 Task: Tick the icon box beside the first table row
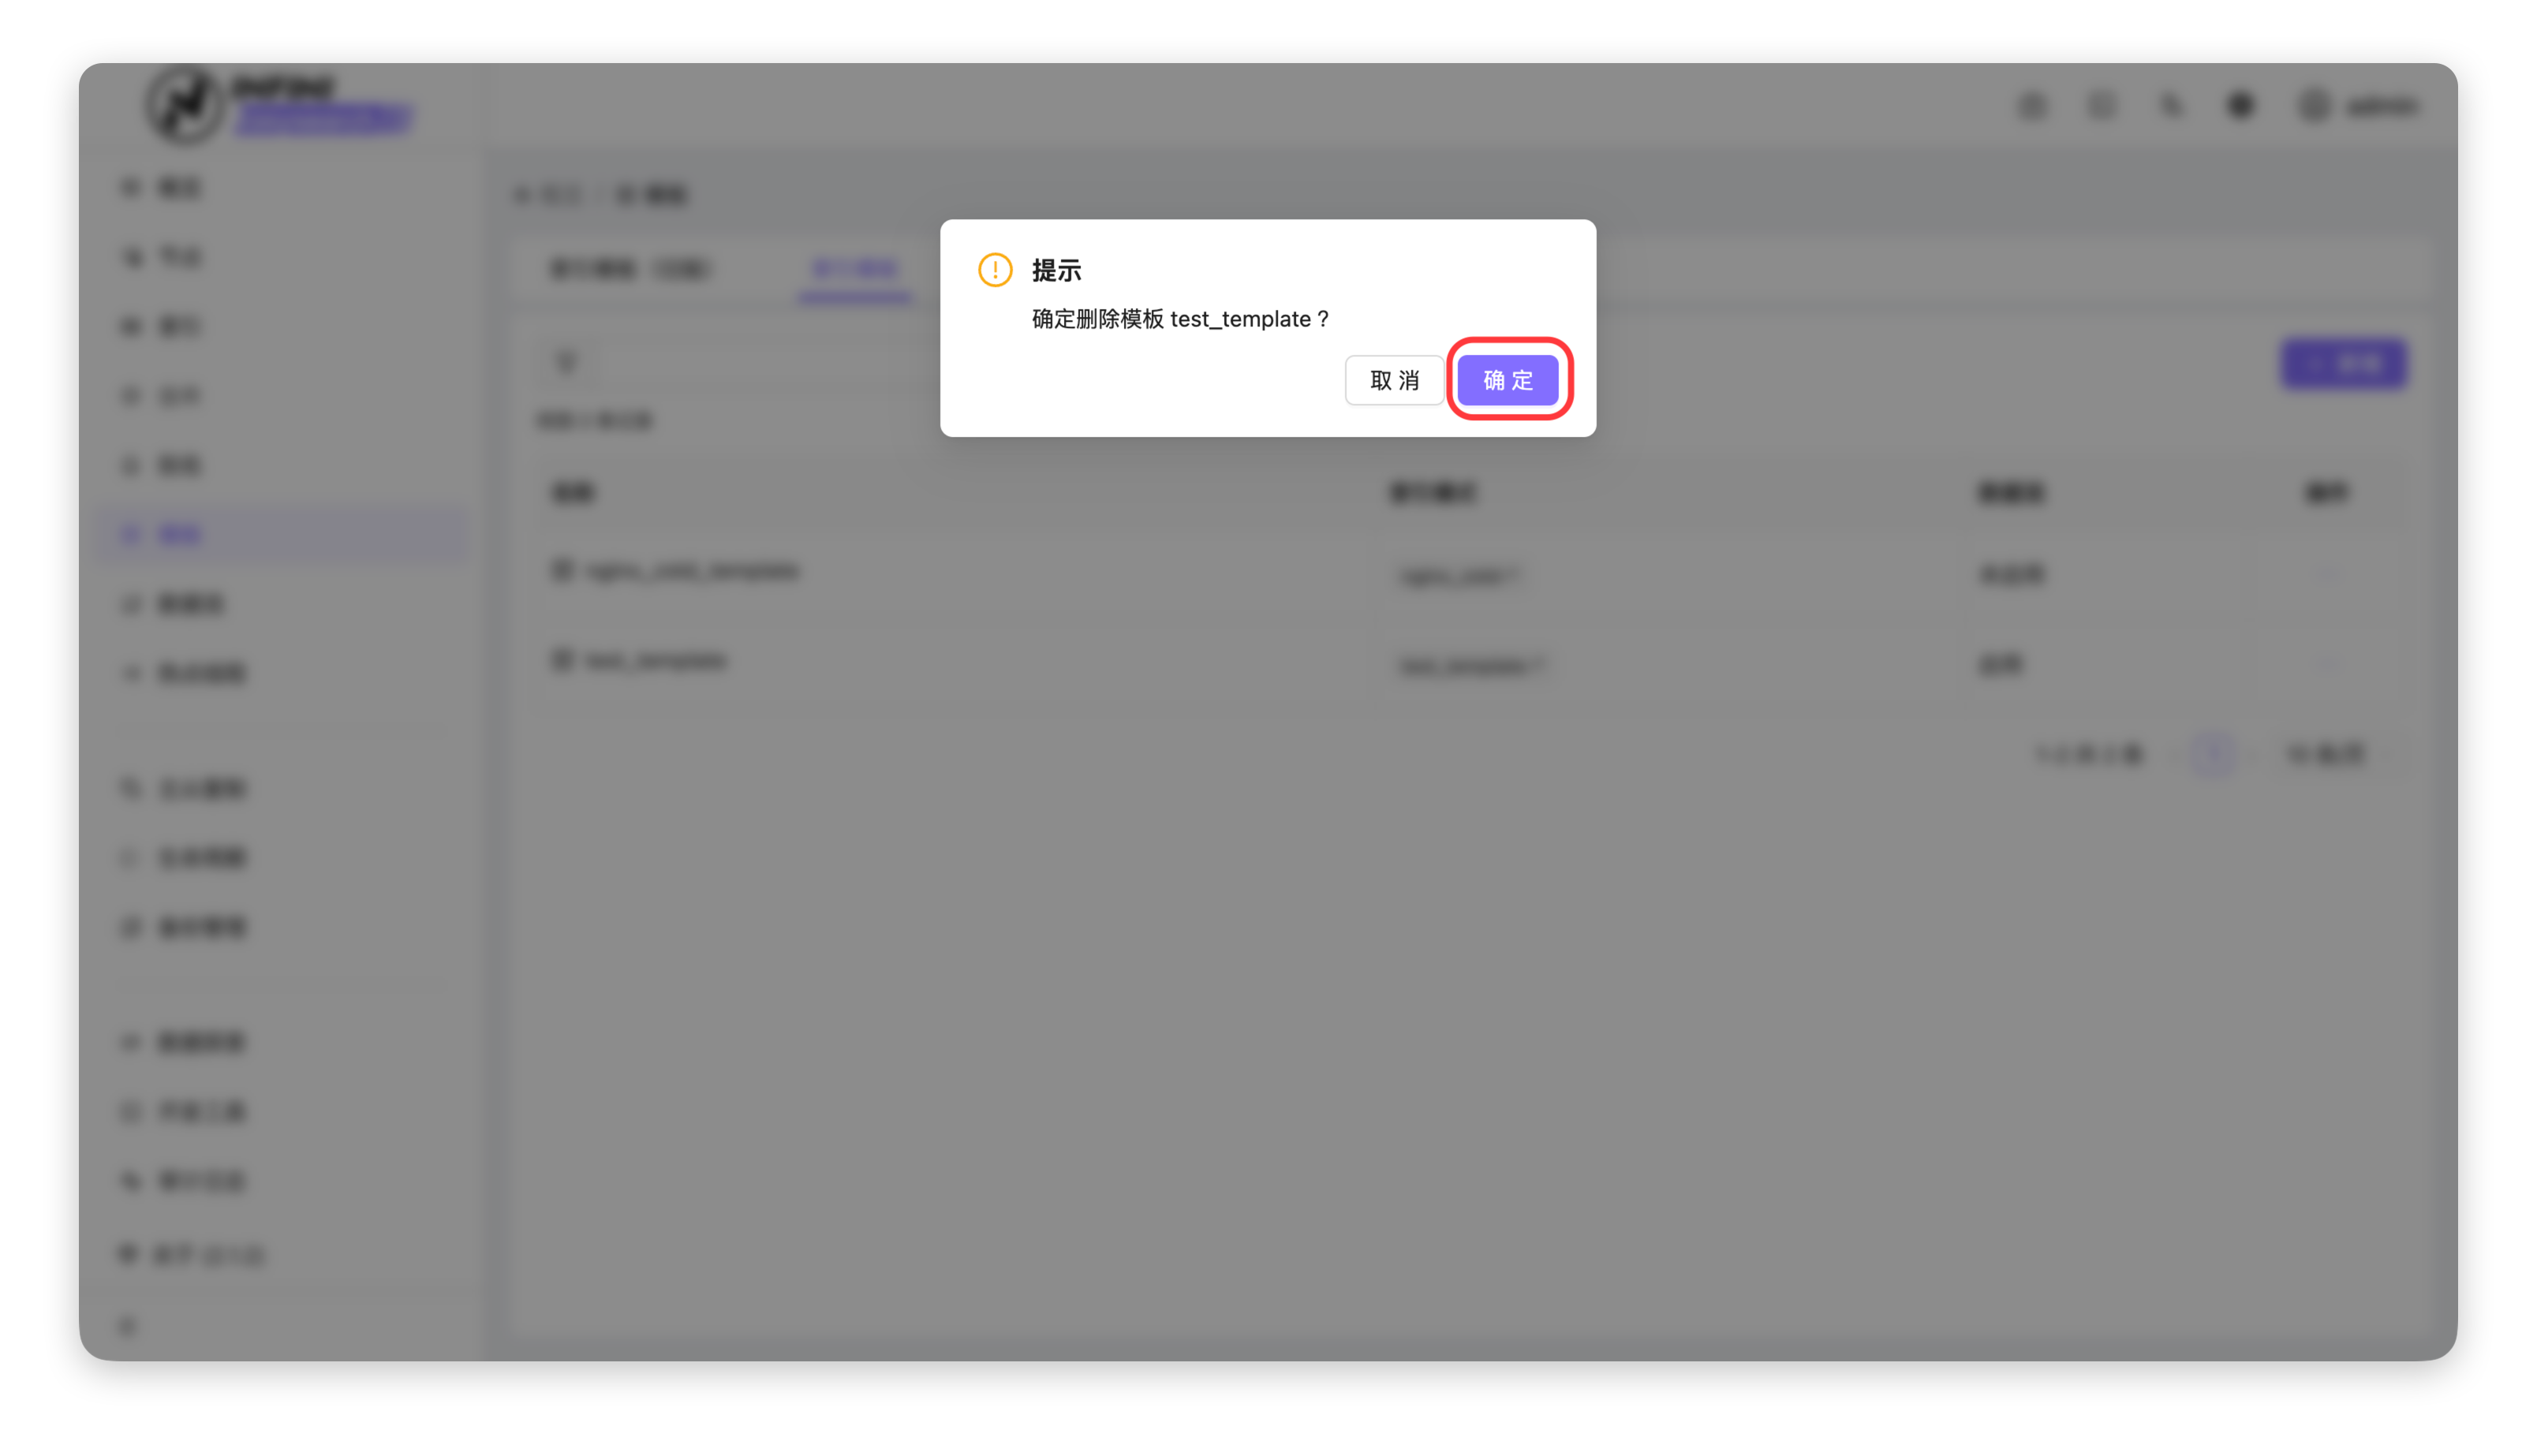[x=562, y=570]
